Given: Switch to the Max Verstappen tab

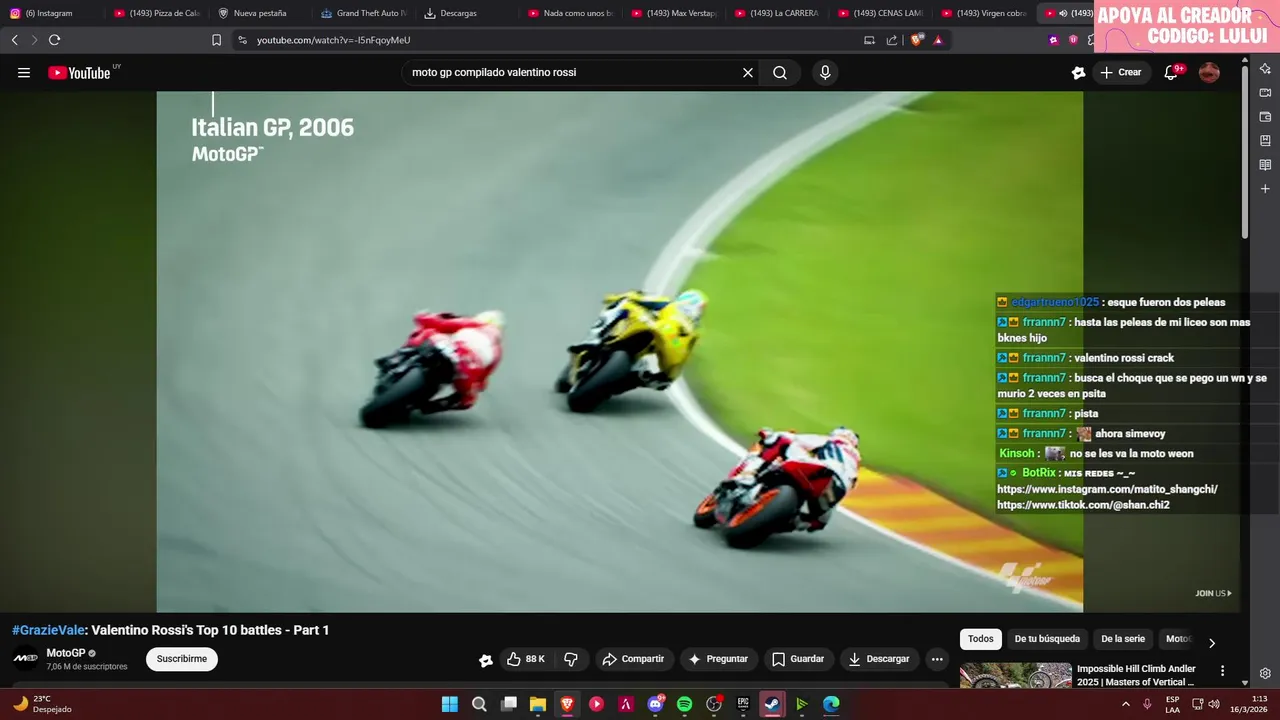Looking at the screenshot, I should coord(674,13).
